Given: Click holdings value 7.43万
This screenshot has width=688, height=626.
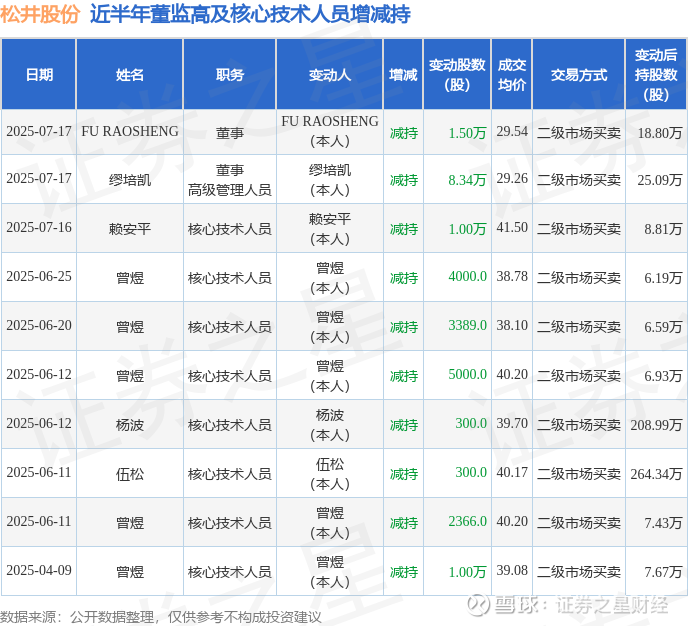Looking at the screenshot, I should click(663, 523).
